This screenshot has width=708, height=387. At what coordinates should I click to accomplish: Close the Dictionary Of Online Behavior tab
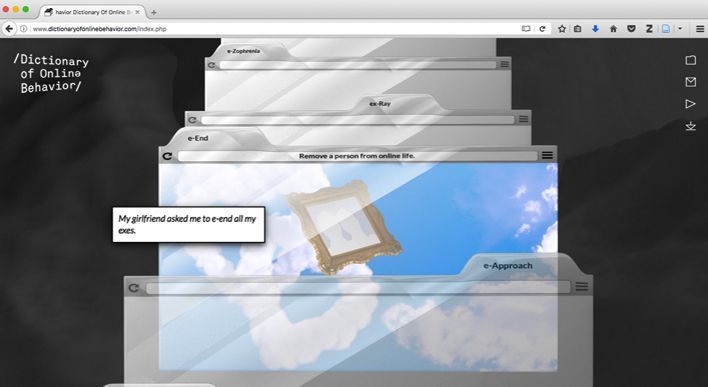tap(137, 12)
